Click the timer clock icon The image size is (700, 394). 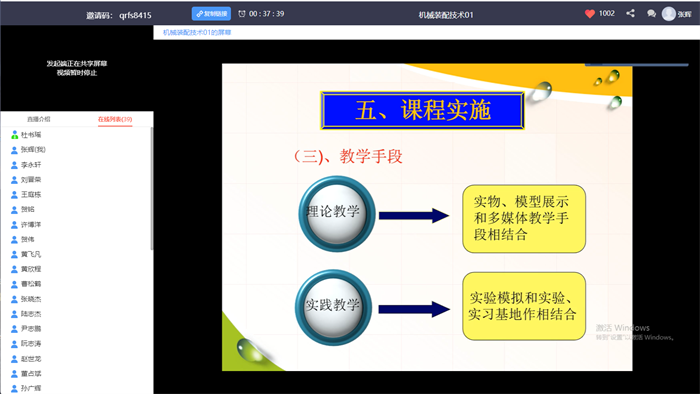(x=242, y=14)
